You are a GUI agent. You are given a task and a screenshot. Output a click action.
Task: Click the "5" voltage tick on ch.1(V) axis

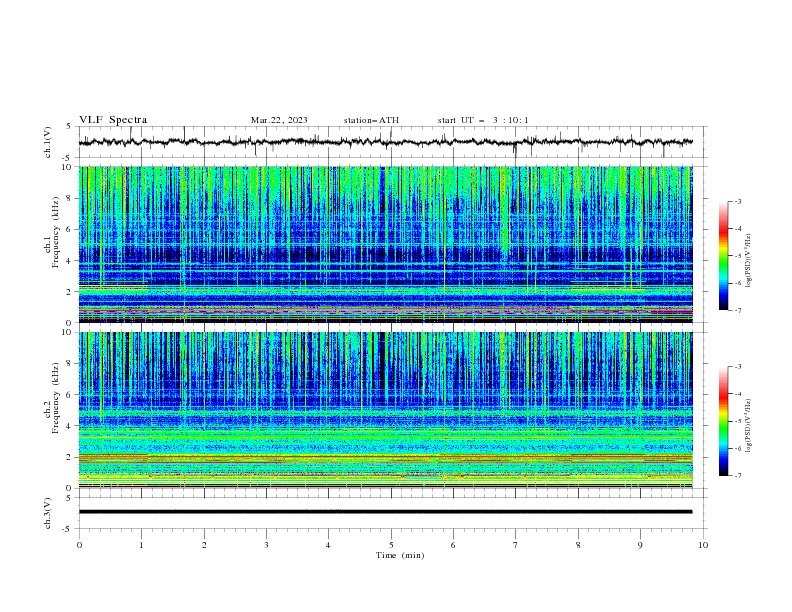tap(68, 126)
